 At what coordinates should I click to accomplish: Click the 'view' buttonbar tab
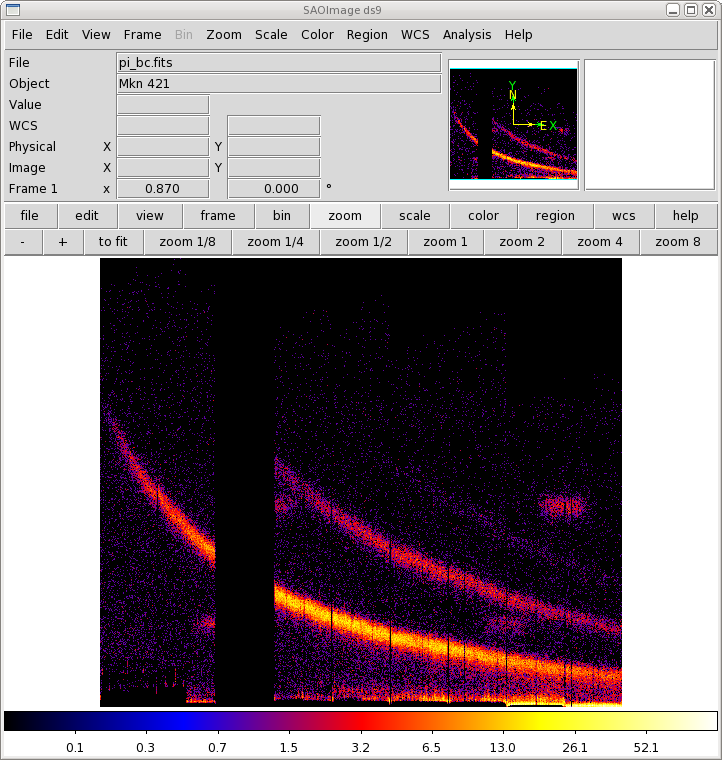tap(150, 216)
